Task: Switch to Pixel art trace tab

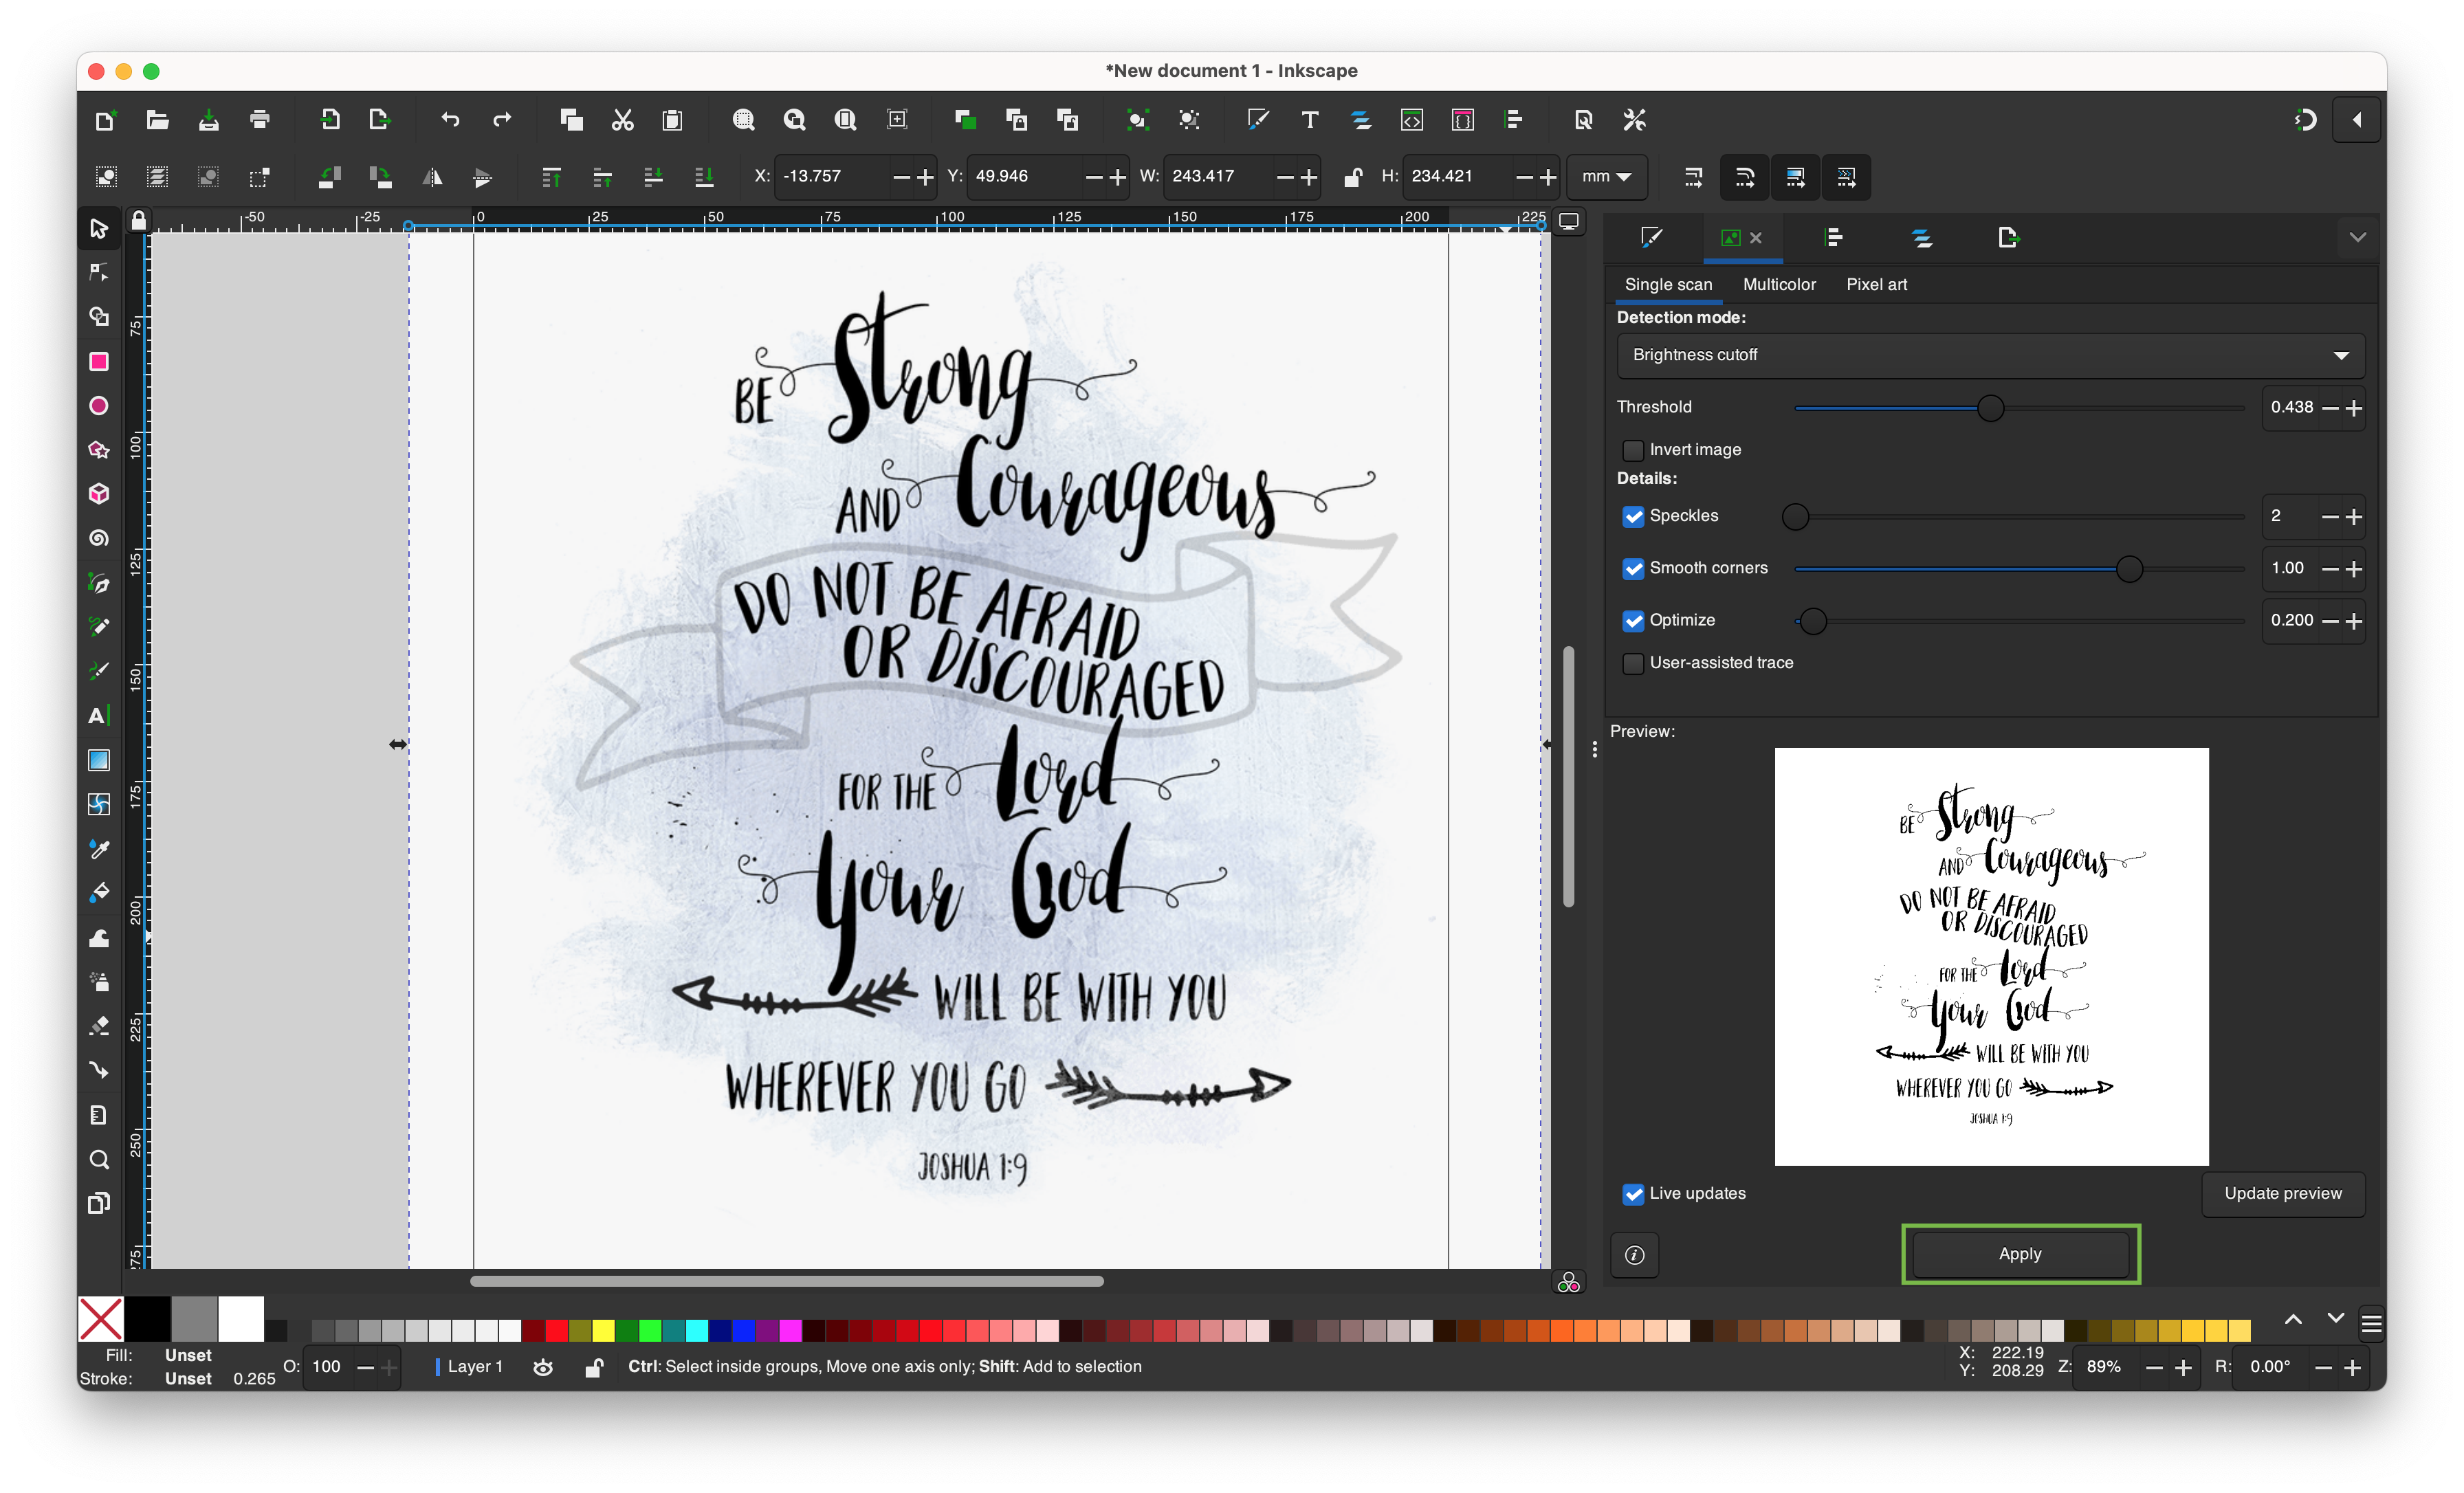Action: point(1874,283)
